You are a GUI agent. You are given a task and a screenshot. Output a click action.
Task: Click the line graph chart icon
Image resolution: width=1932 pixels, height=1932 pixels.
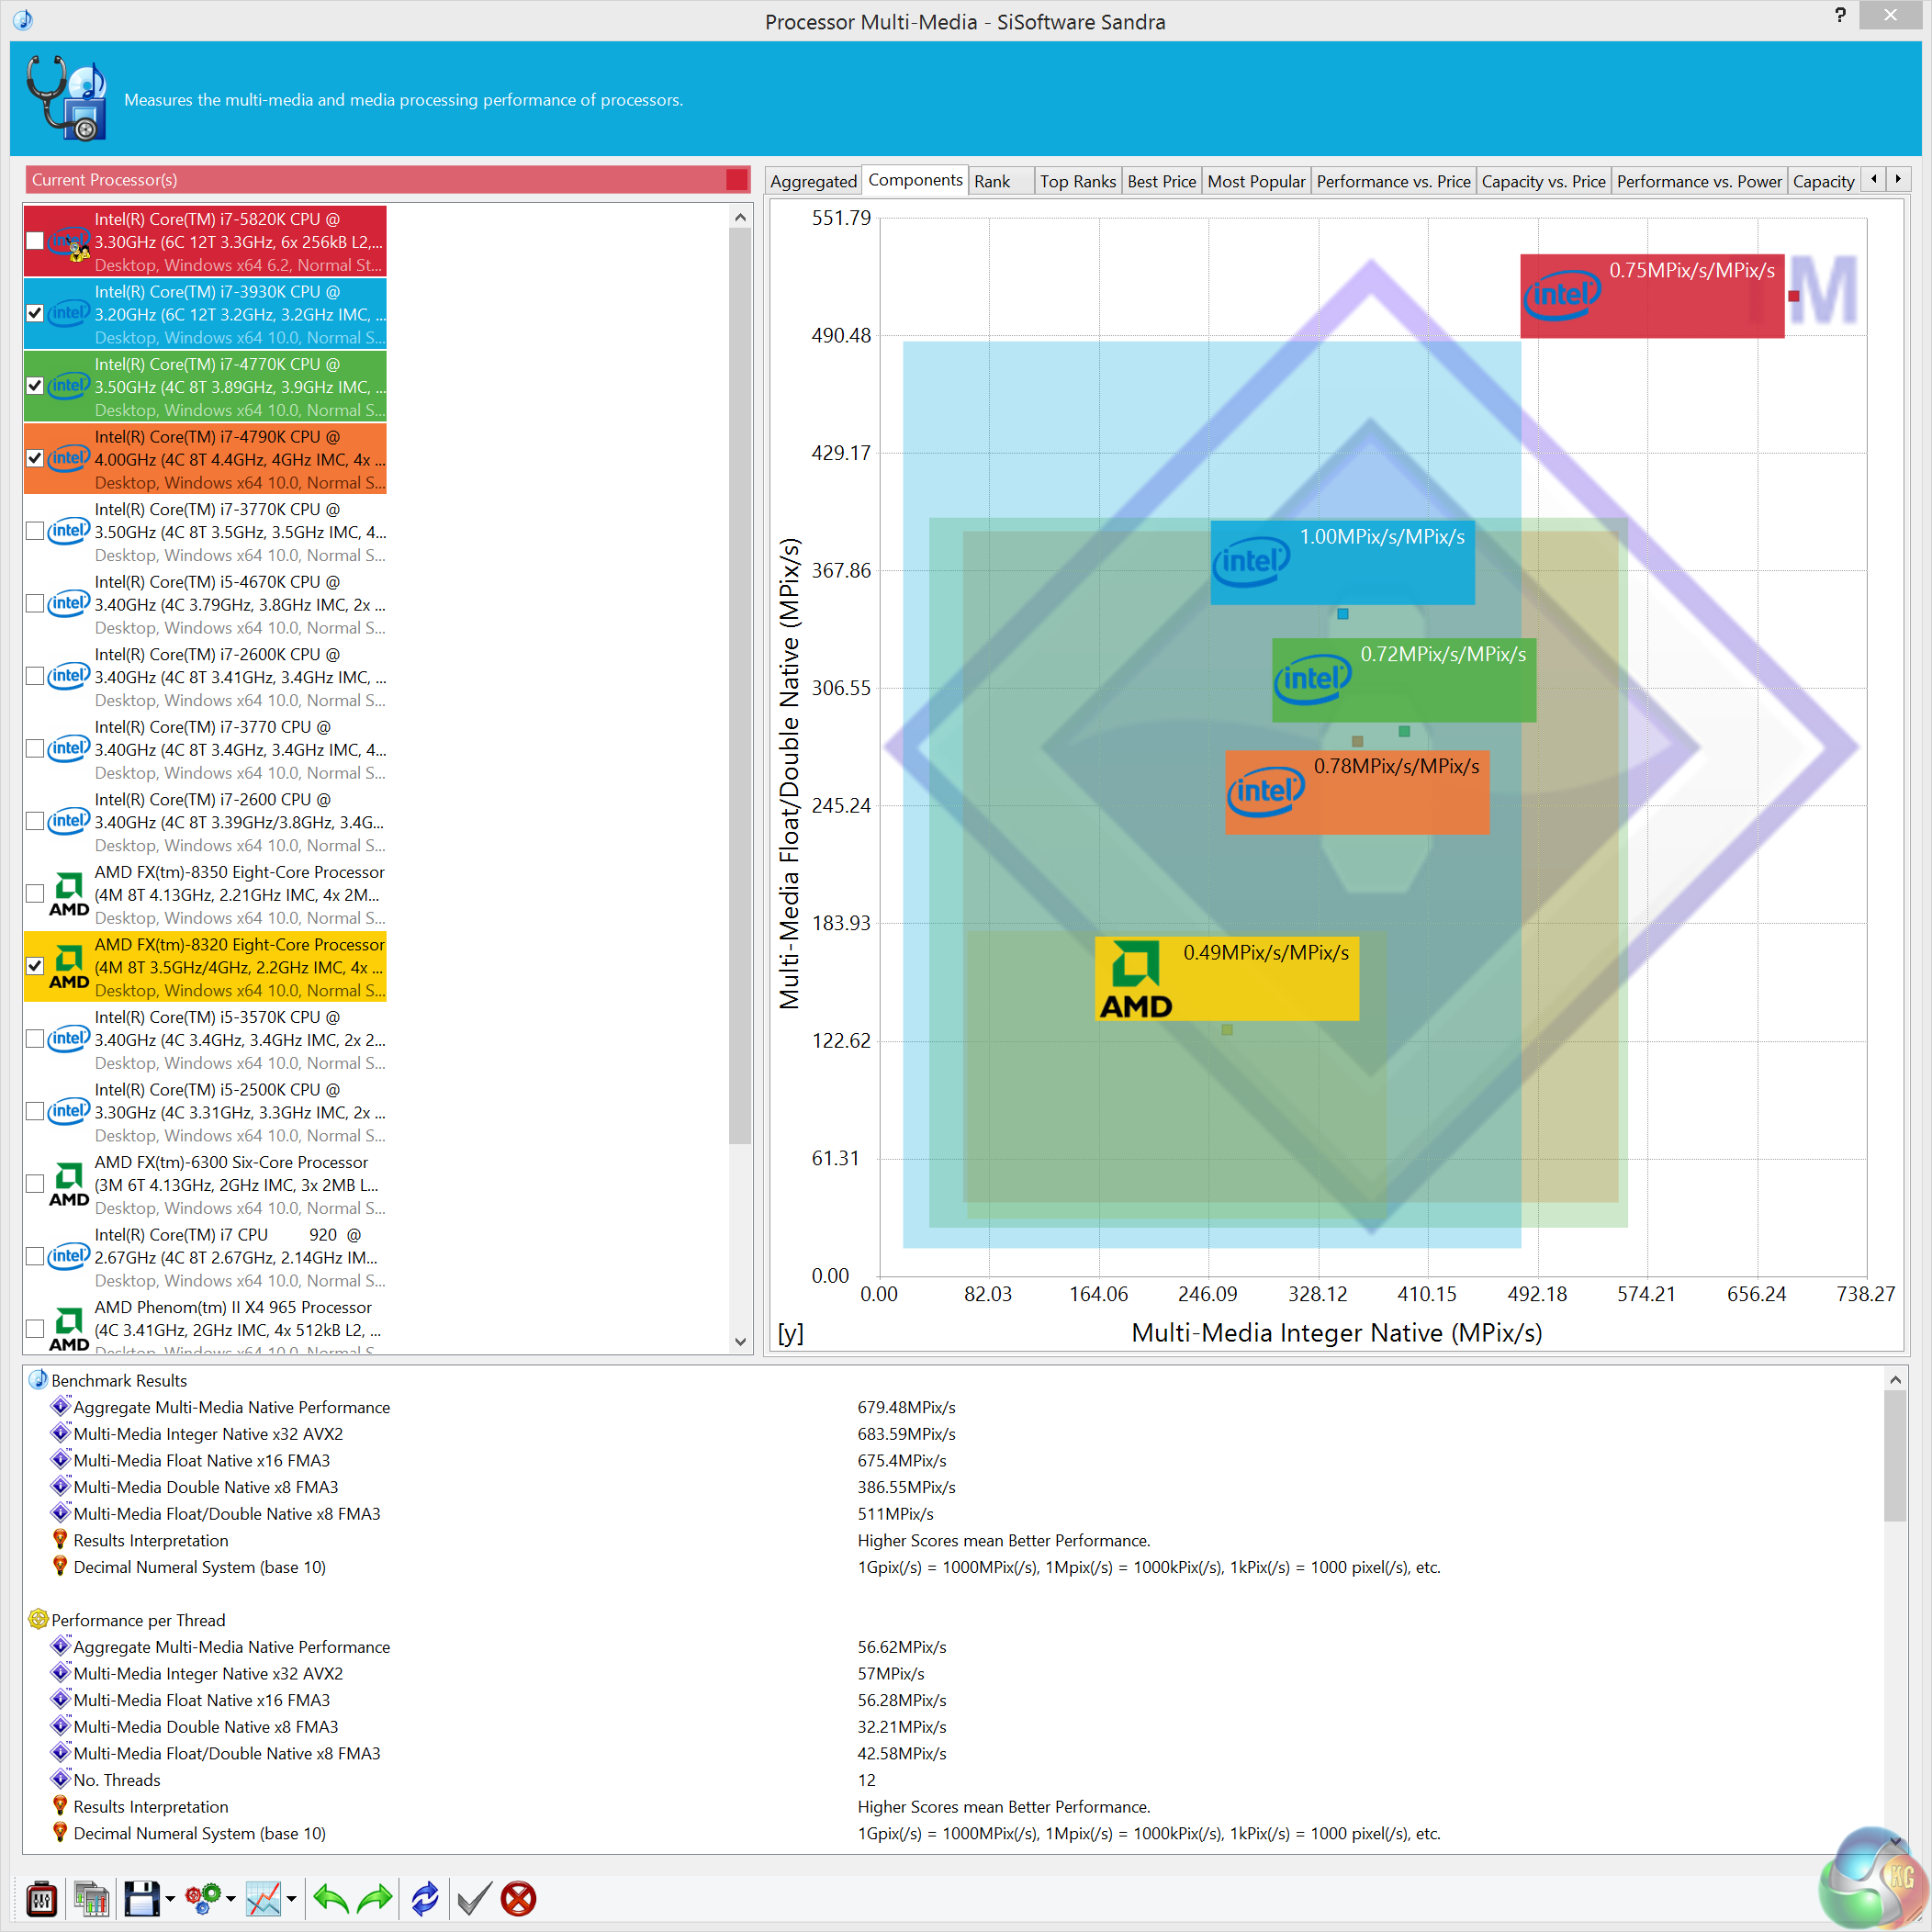264,1897
